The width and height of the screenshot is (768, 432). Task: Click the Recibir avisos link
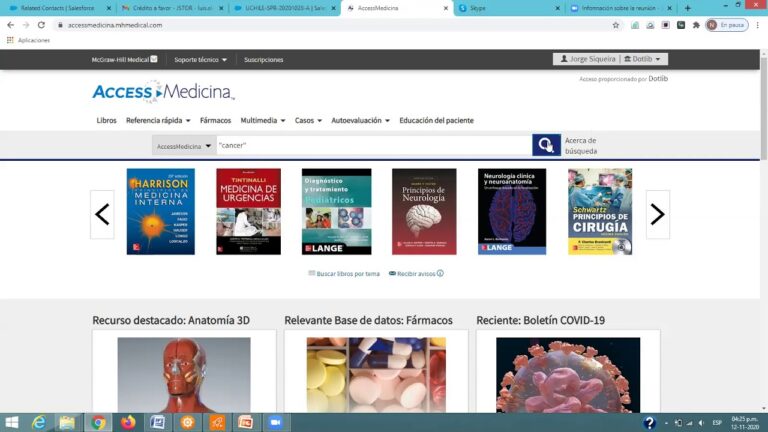(412, 274)
